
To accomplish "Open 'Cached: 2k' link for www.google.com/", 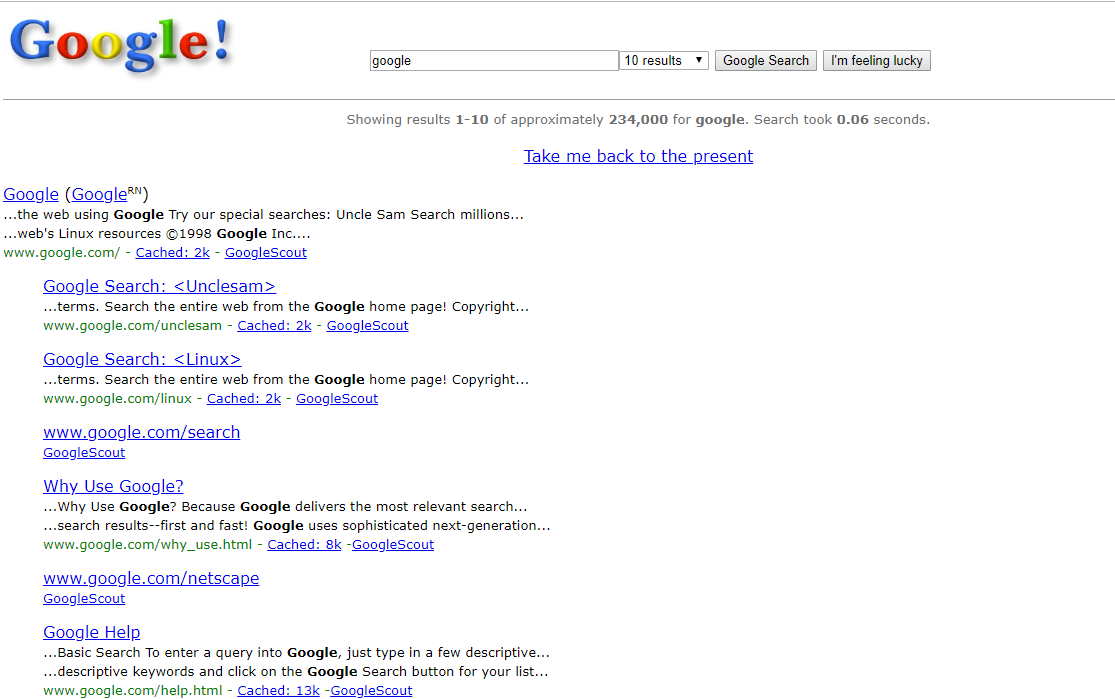I will pos(173,252).
